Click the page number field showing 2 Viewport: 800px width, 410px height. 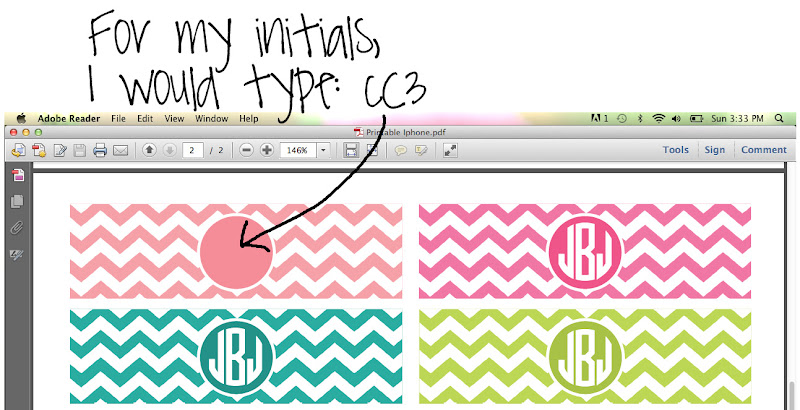pos(192,150)
